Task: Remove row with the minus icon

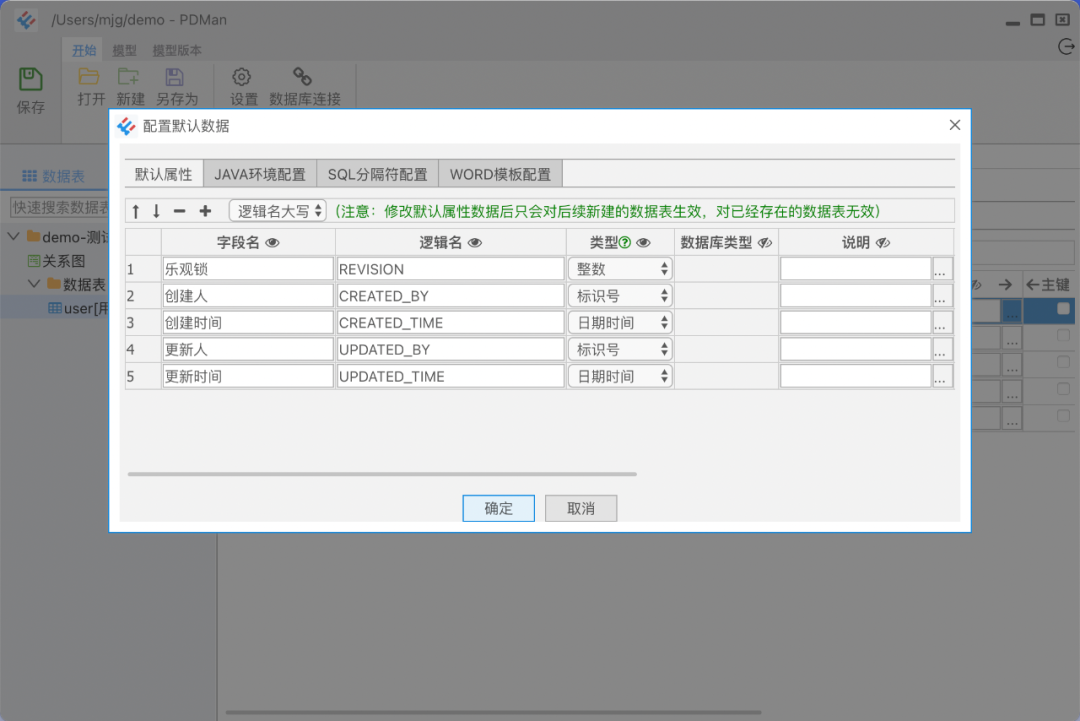Action: (180, 211)
